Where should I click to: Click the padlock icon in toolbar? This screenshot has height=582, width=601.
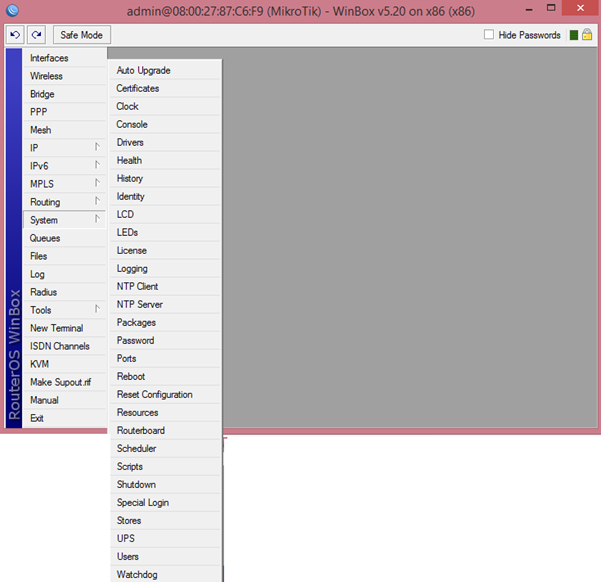tap(587, 35)
